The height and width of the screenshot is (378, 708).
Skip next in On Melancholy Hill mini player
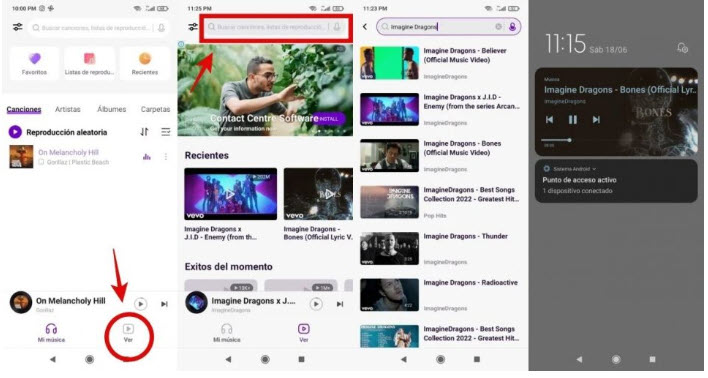click(164, 304)
